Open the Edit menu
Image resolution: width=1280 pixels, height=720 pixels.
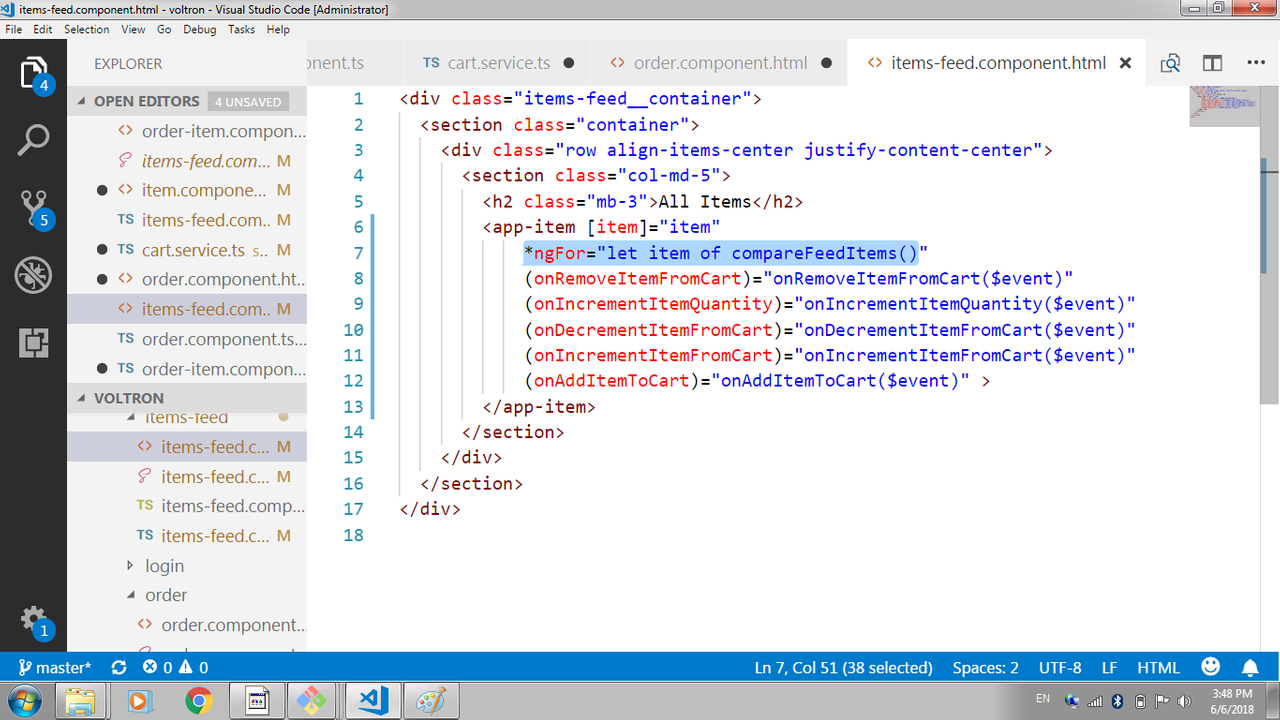pyautogui.click(x=43, y=29)
